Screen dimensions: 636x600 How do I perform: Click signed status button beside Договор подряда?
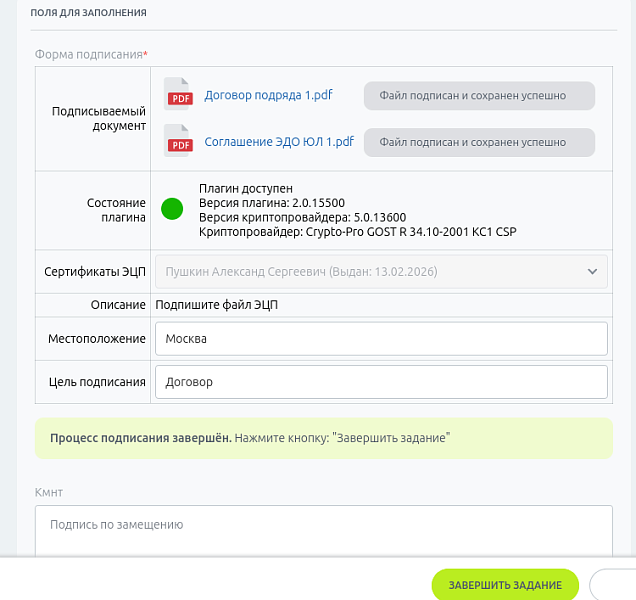[479, 96]
